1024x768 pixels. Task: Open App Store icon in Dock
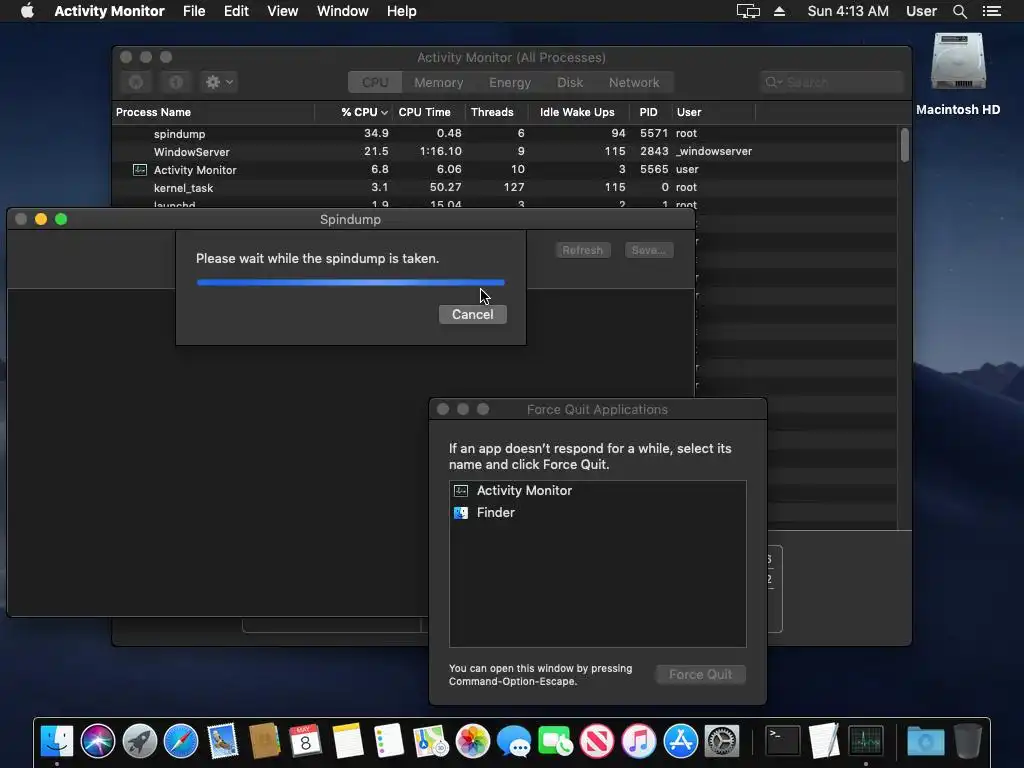[x=680, y=741]
